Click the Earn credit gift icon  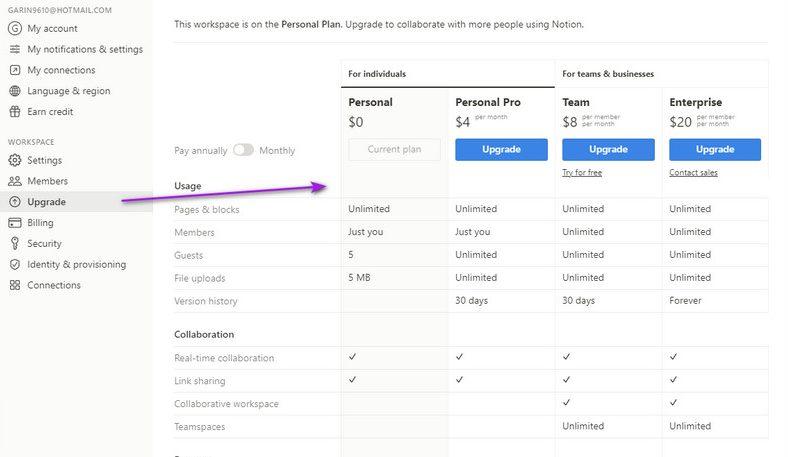pos(15,112)
